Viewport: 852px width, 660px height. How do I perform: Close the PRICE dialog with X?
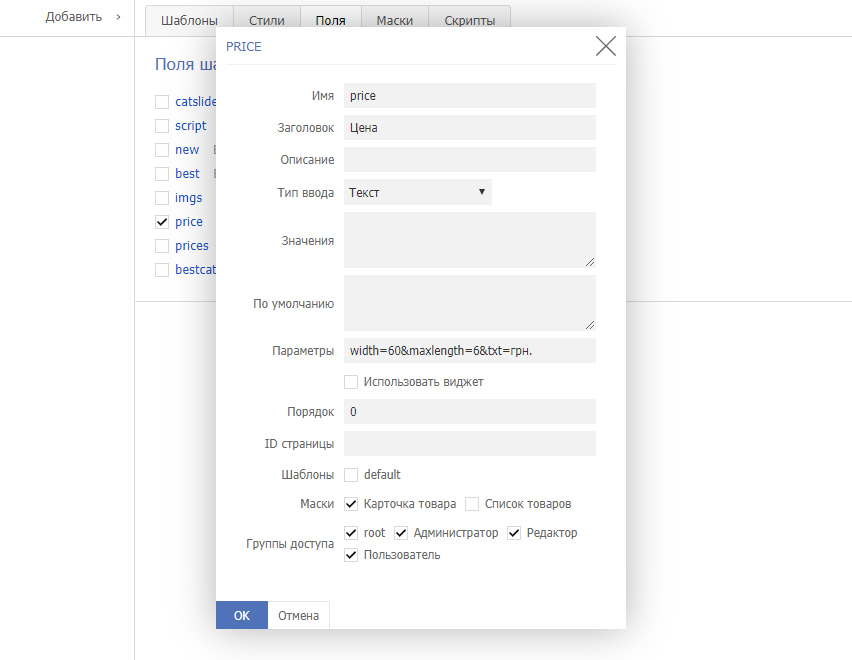click(x=605, y=46)
